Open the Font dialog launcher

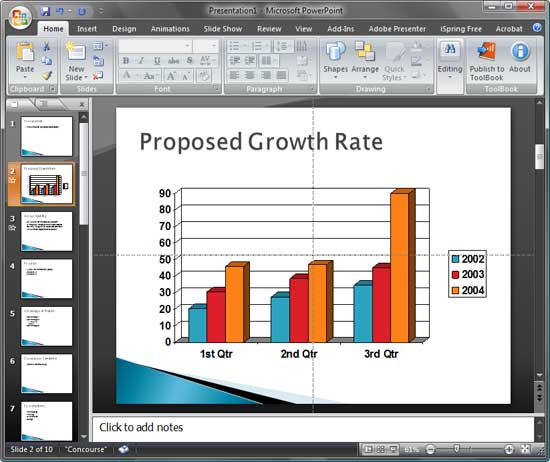tap(217, 89)
